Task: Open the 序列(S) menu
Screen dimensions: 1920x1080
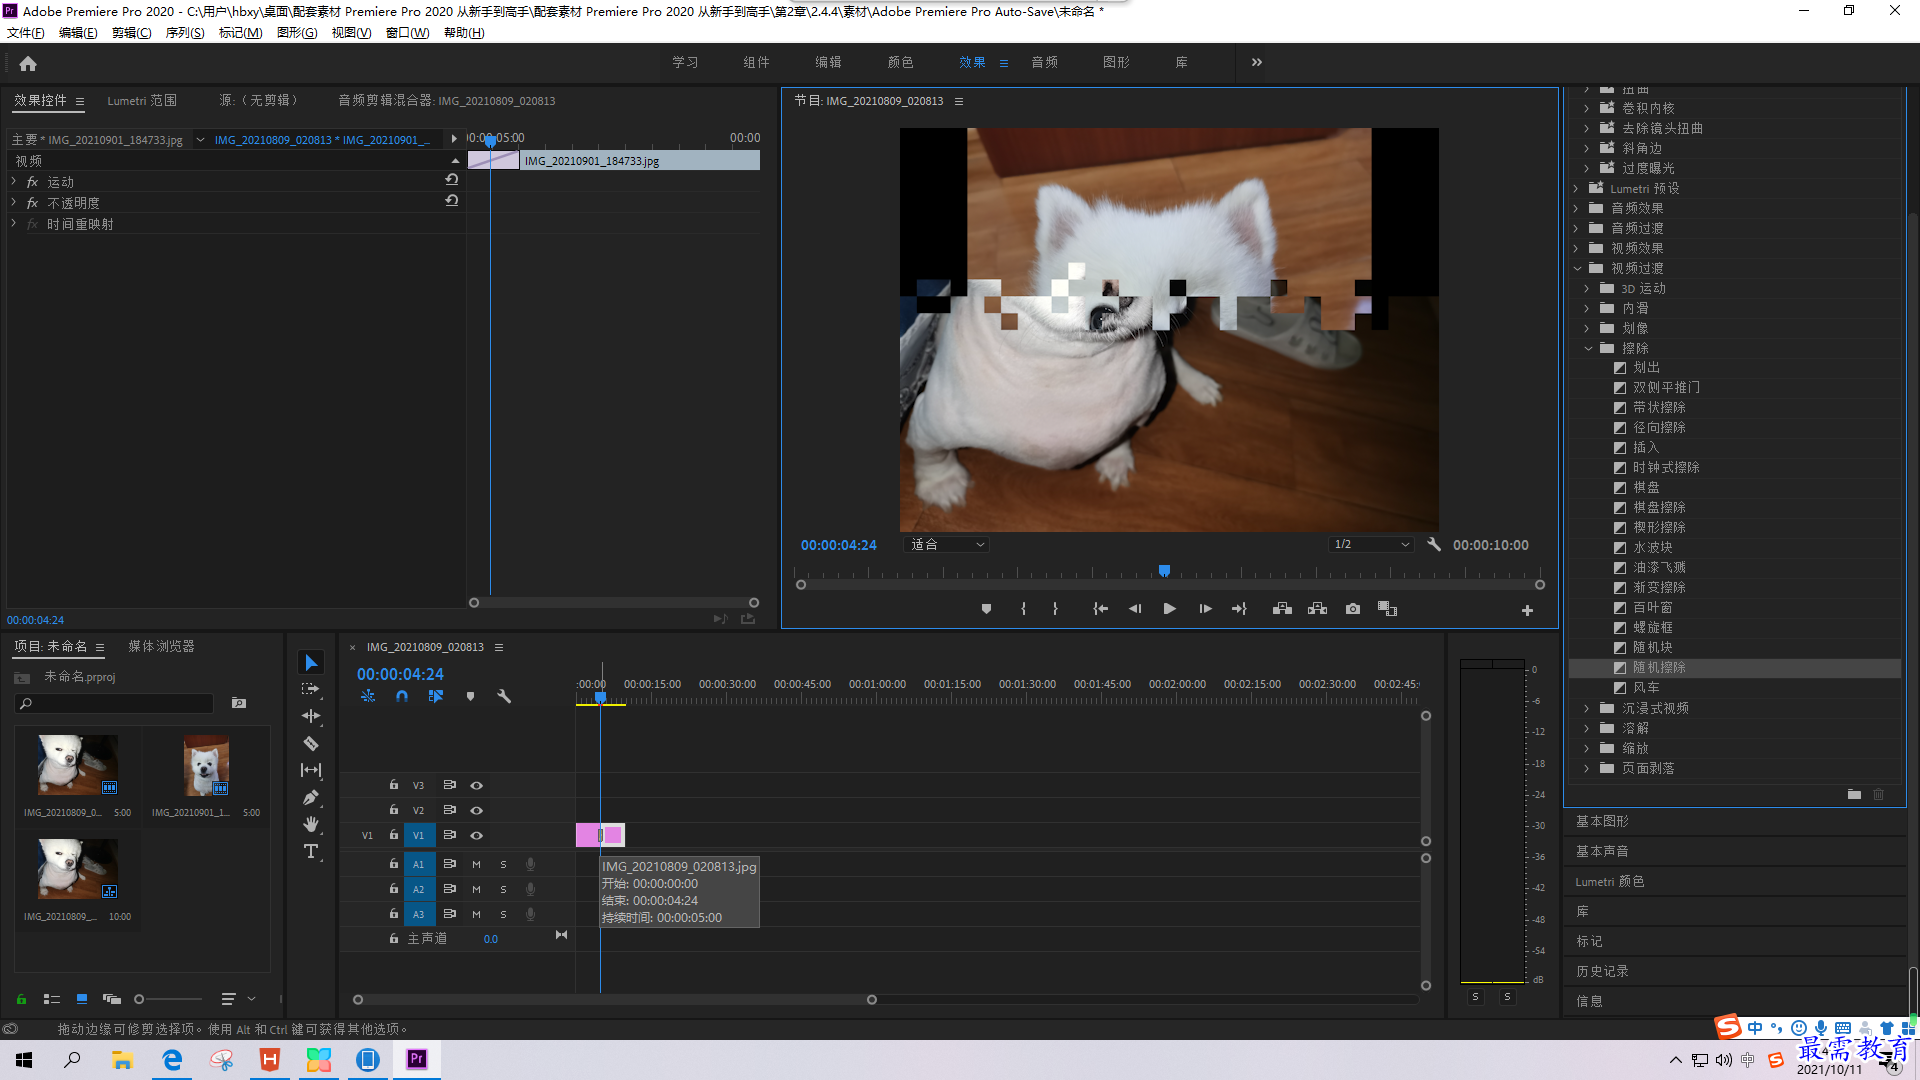Action: 185,33
